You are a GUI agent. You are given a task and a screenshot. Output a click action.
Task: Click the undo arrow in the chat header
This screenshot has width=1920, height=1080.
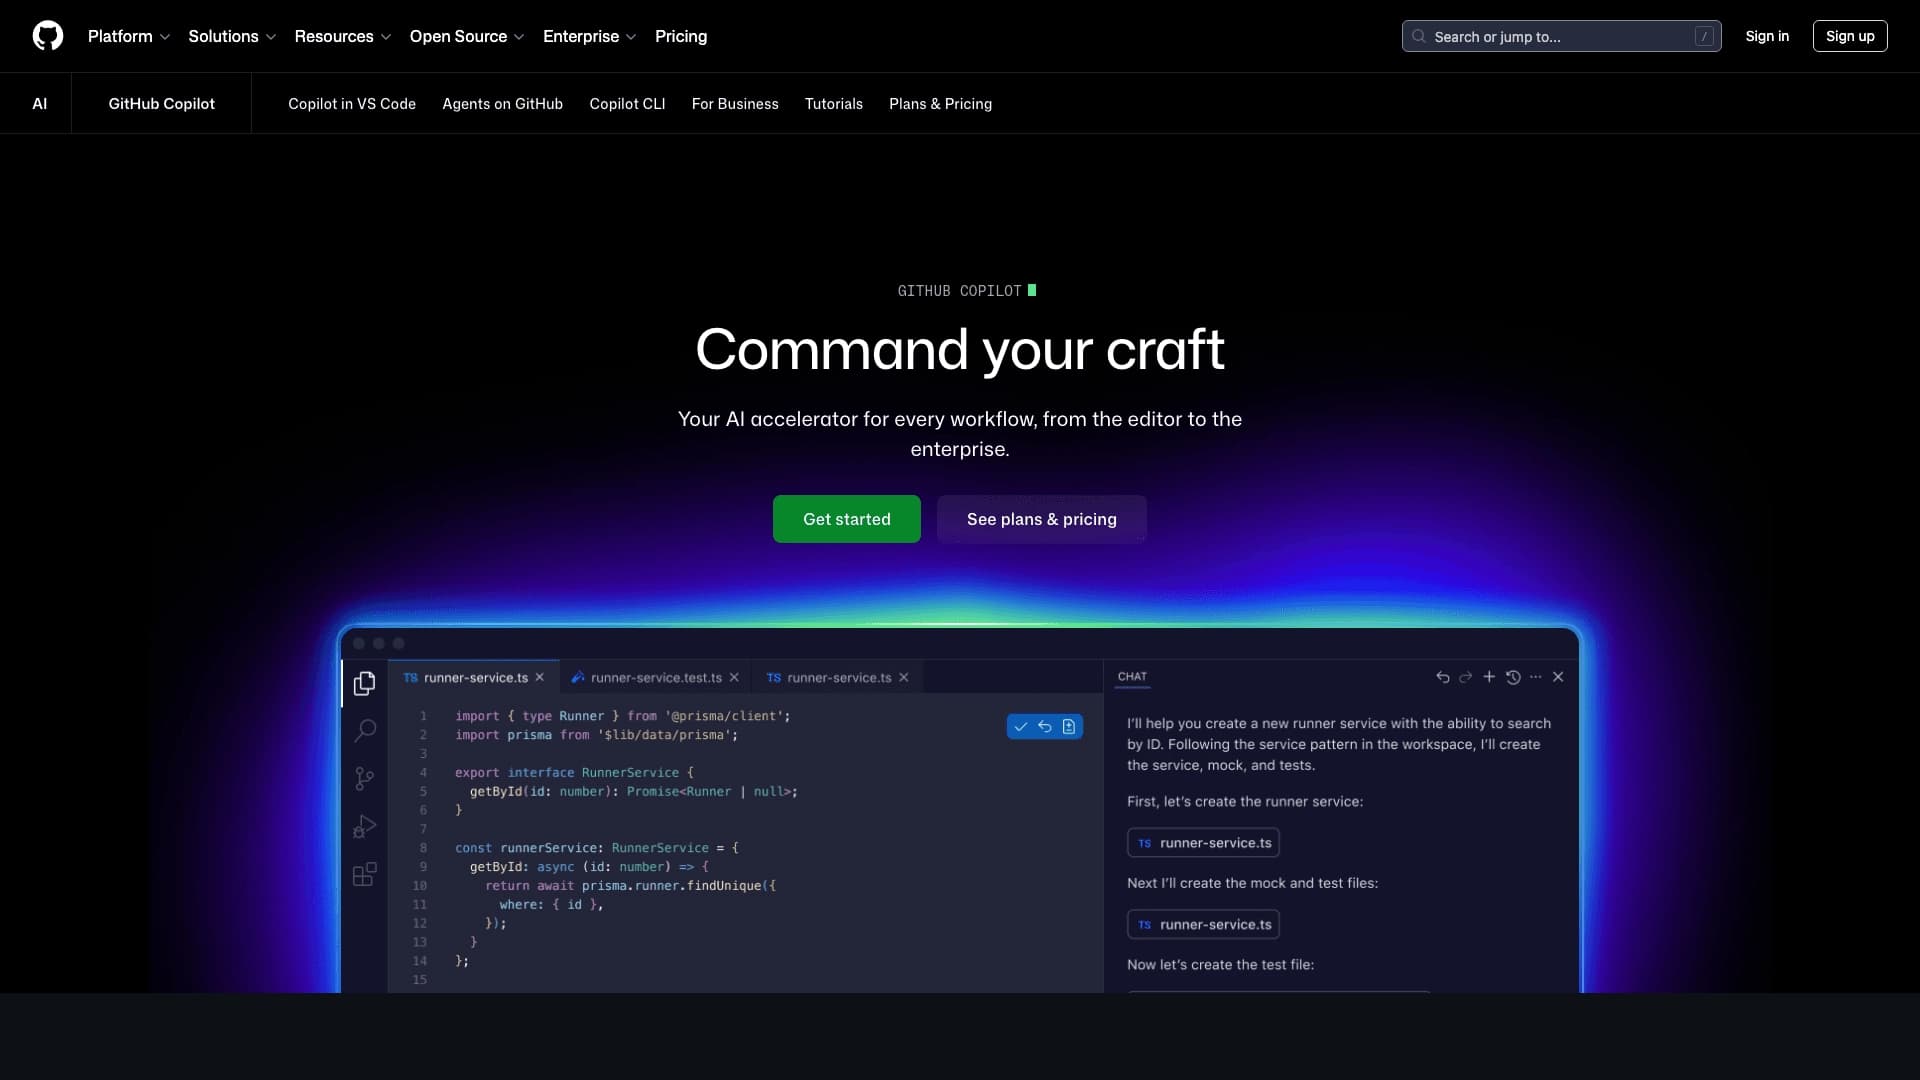[x=1442, y=677]
